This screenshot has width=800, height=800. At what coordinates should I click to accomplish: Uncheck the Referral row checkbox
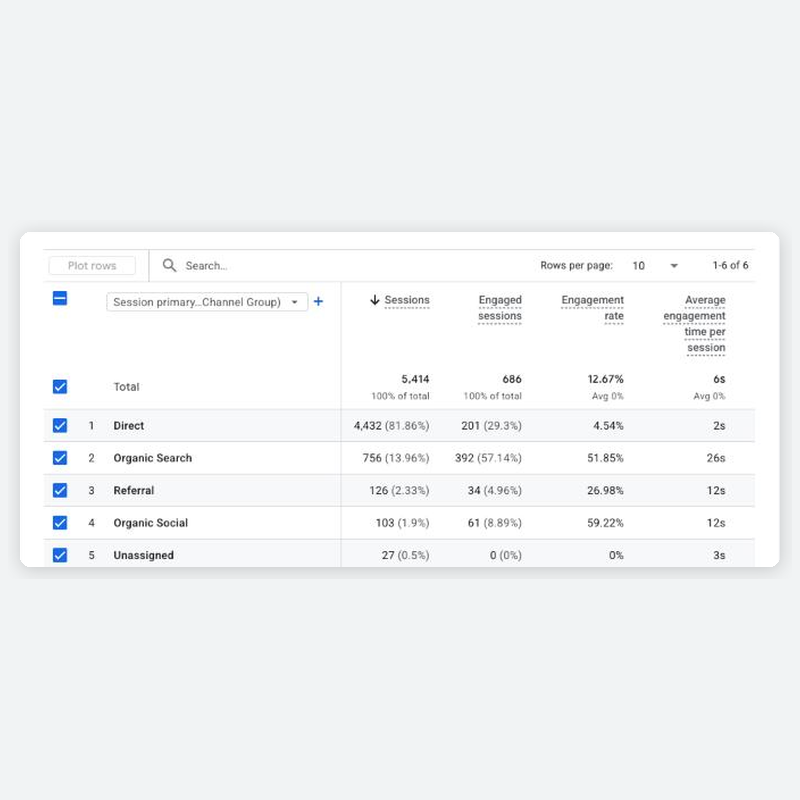(x=60, y=490)
